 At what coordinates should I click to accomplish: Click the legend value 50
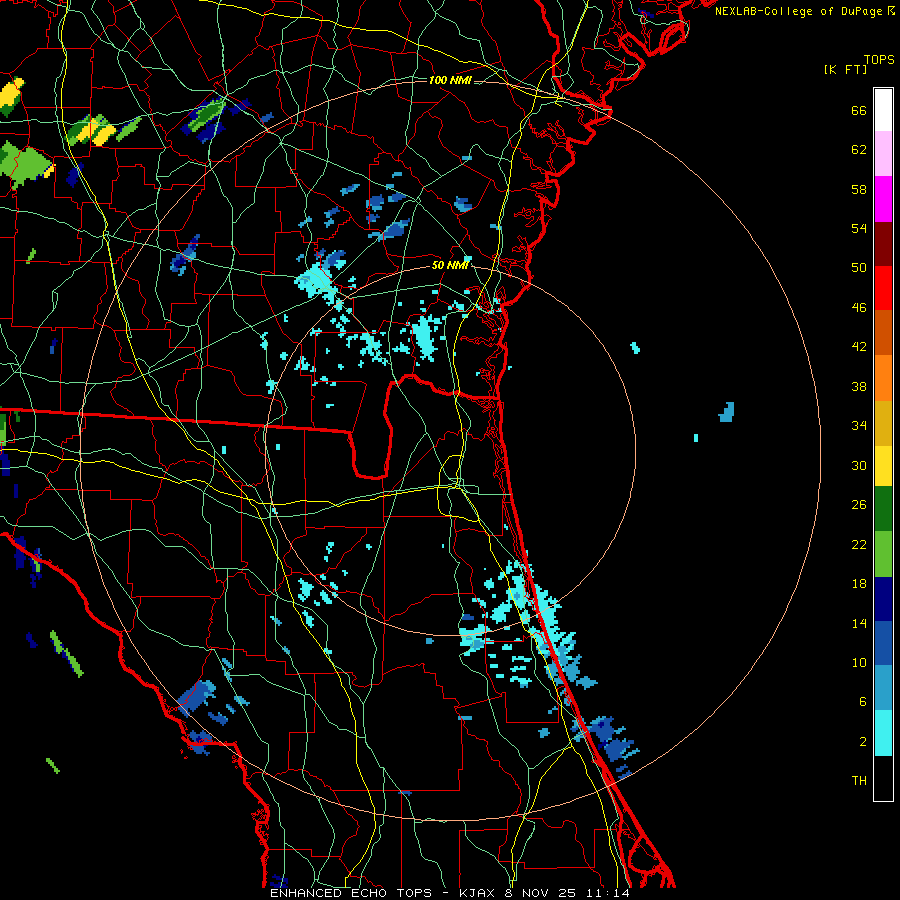(x=859, y=268)
